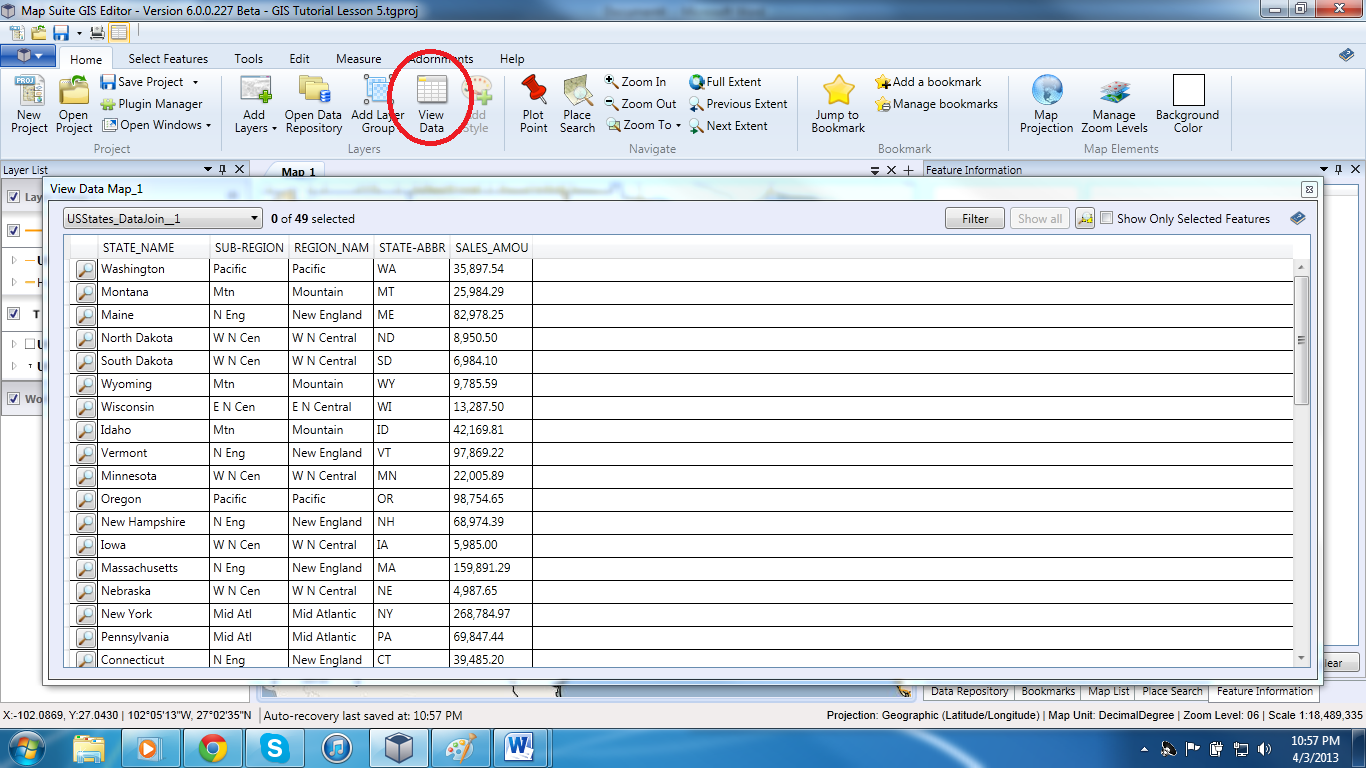1366x768 pixels.
Task: Launch Place Search tool
Action: 577,91
